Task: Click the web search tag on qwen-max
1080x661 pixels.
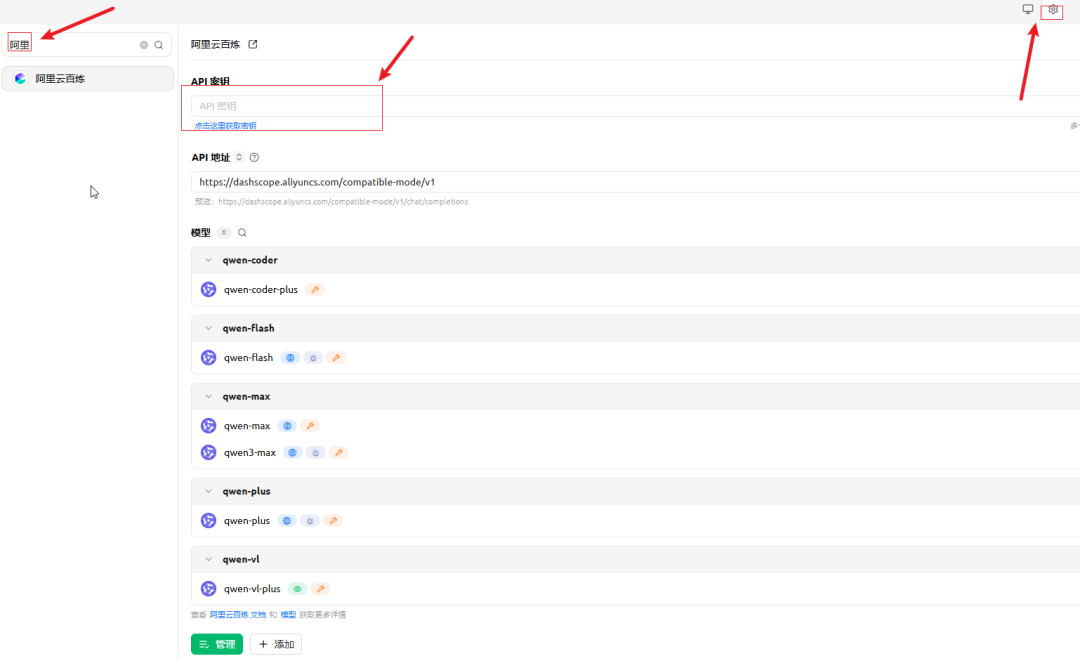Action: 287,426
